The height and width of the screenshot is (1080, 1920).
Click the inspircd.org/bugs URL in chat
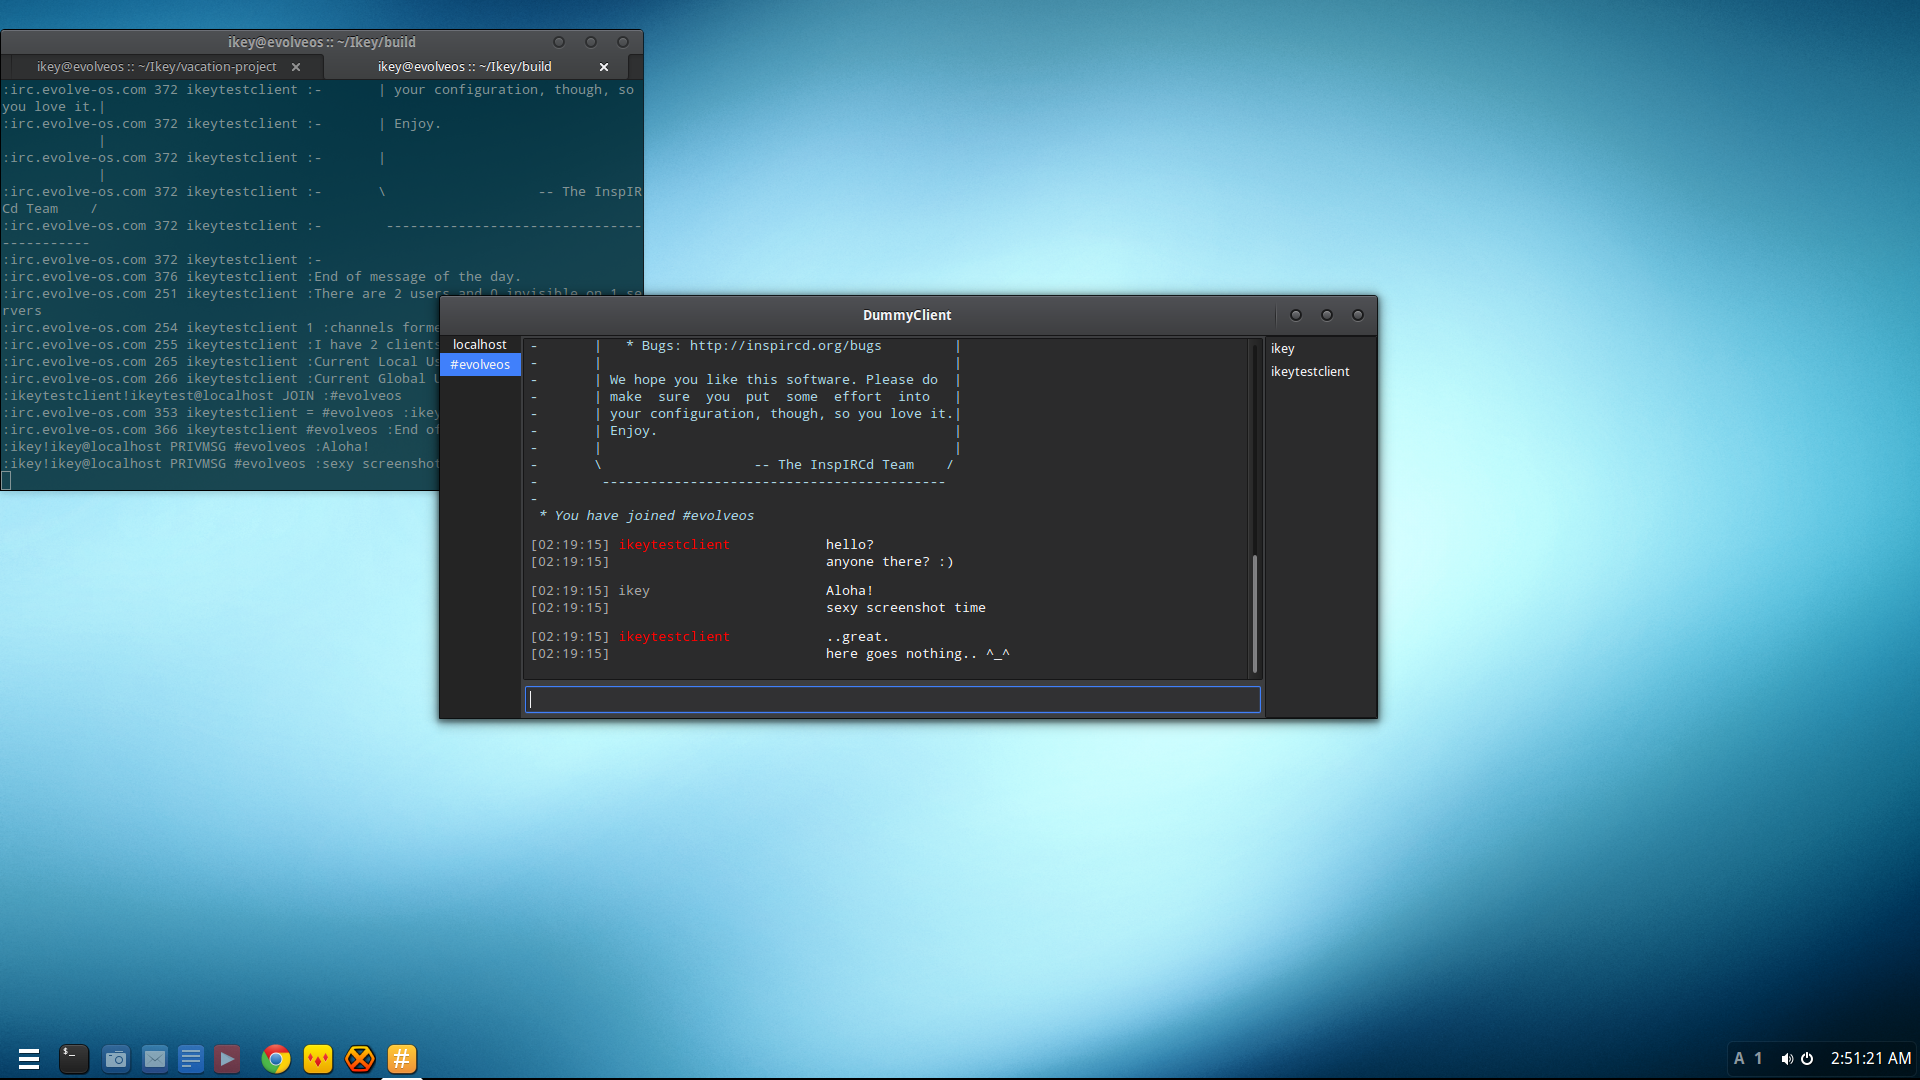[785, 346]
